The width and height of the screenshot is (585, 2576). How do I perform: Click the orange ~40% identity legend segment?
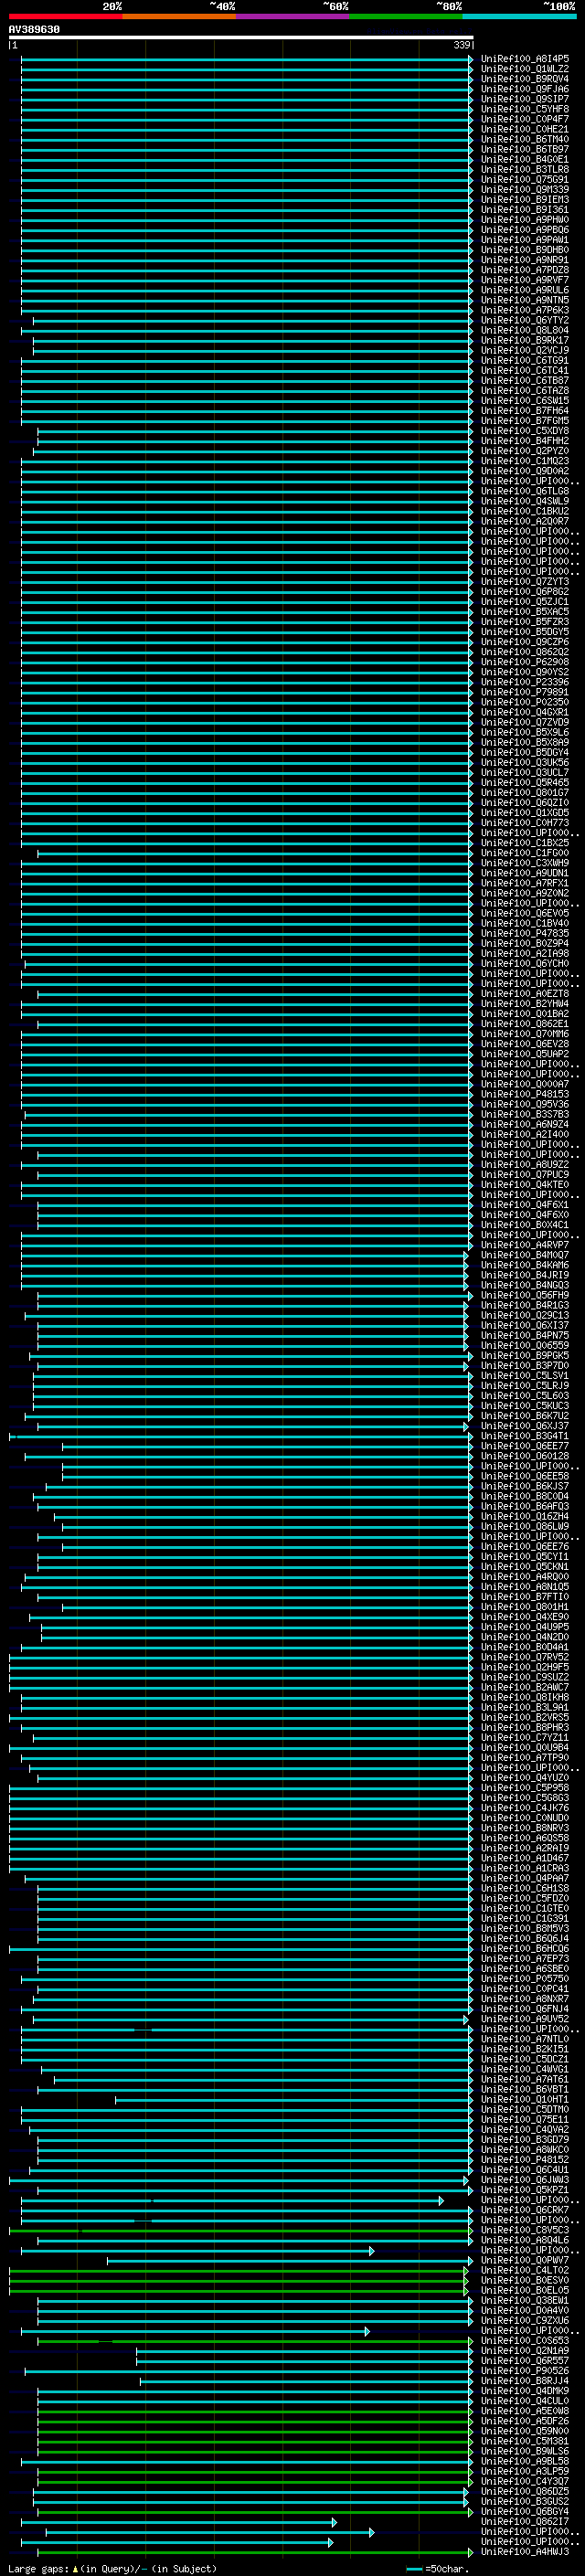pos(179,17)
